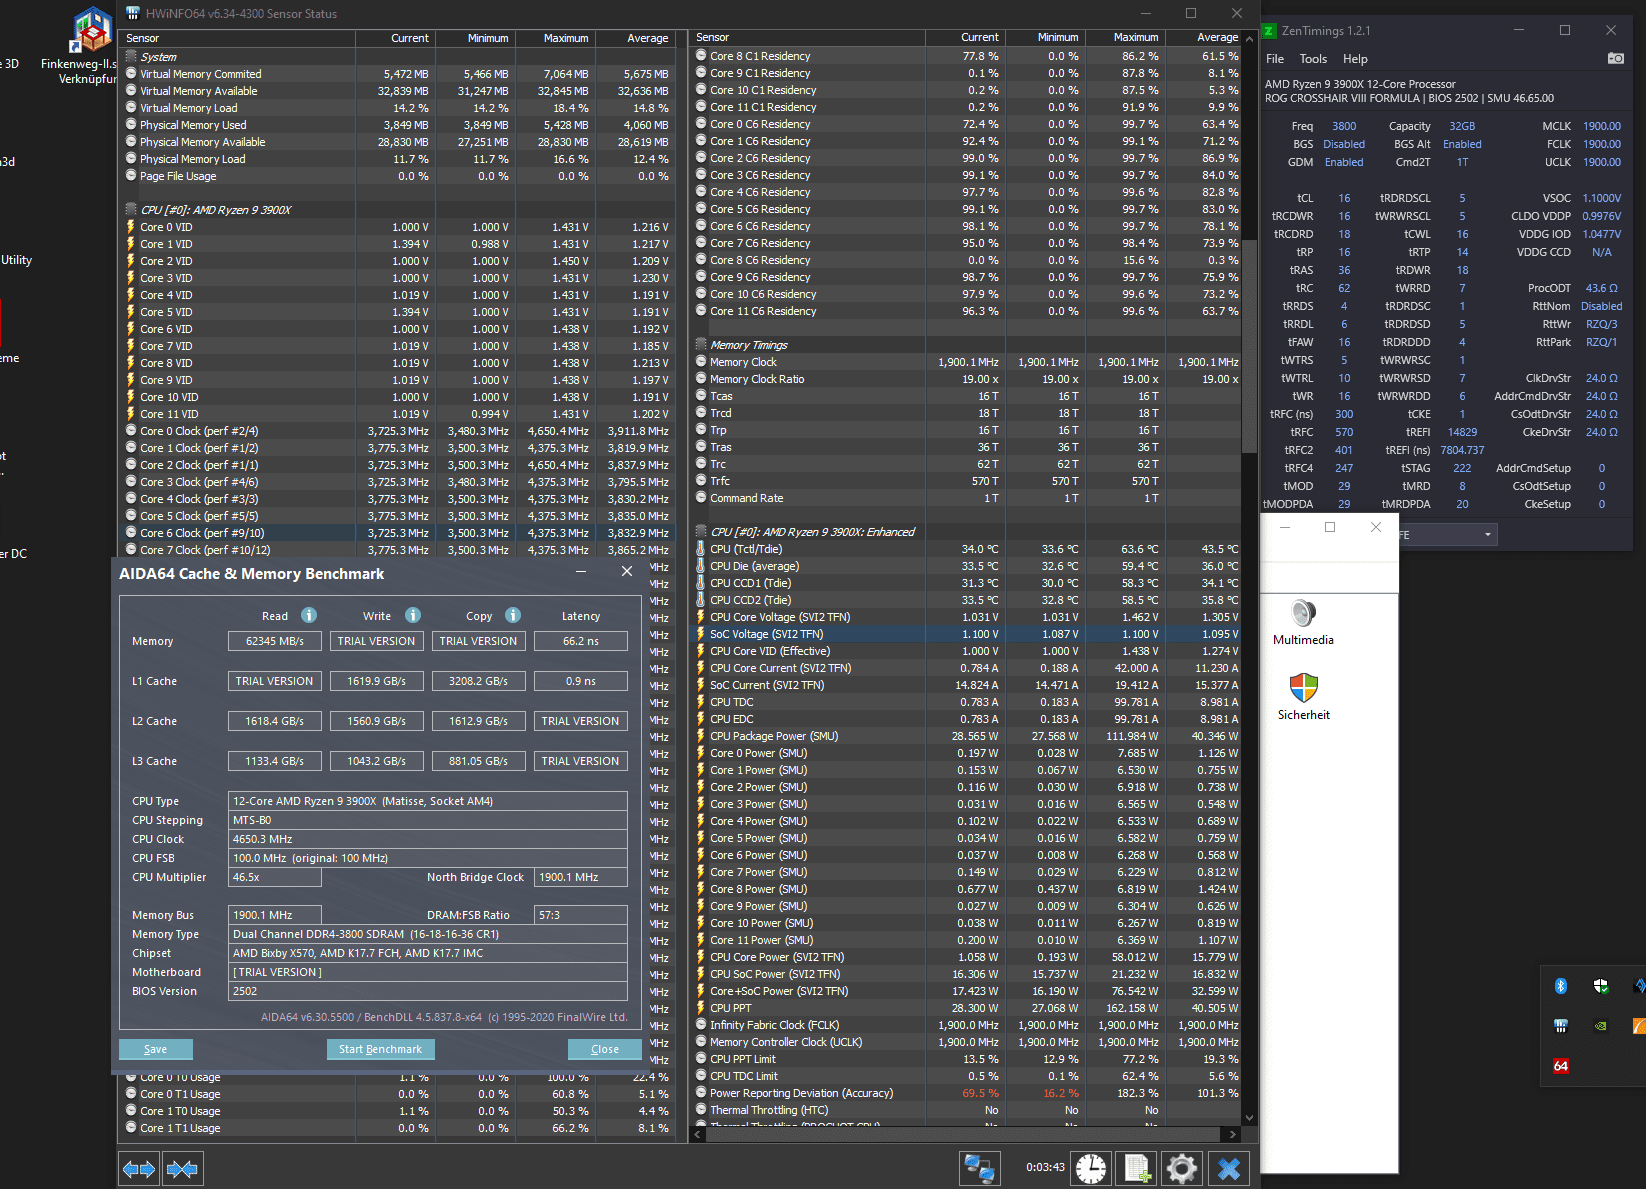This screenshot has width=1646, height=1189.
Task: Select SoC Voltage (SVI2 TFN) row
Action: click(966, 634)
